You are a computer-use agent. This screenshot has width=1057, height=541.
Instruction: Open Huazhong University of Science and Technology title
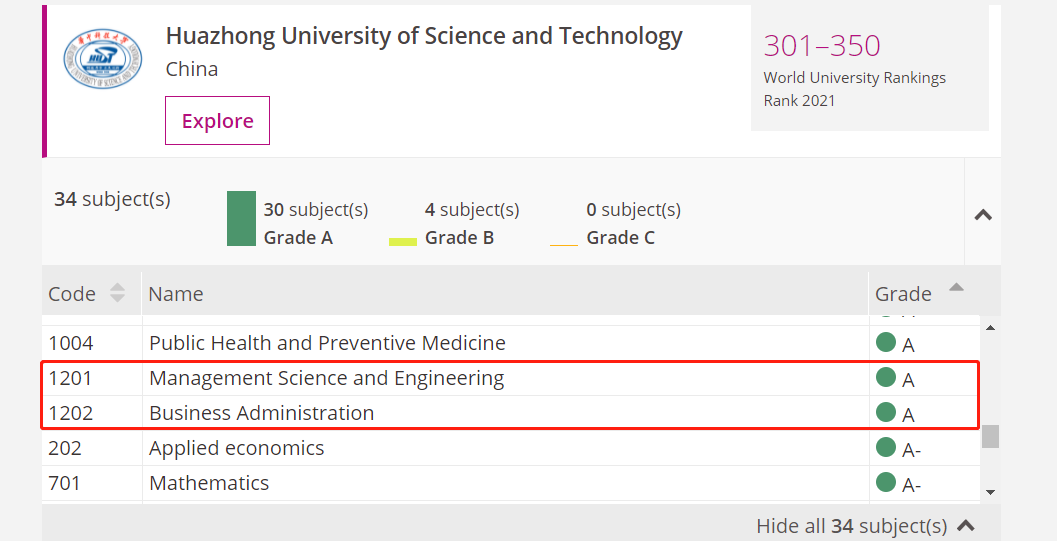tap(424, 36)
